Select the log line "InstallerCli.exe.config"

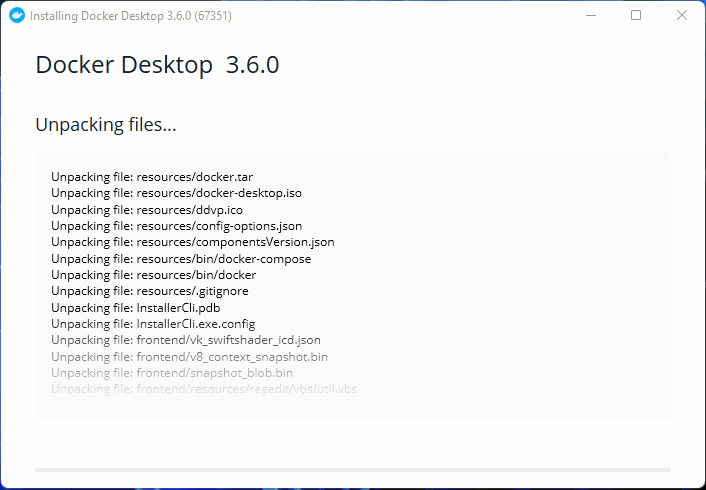153,324
